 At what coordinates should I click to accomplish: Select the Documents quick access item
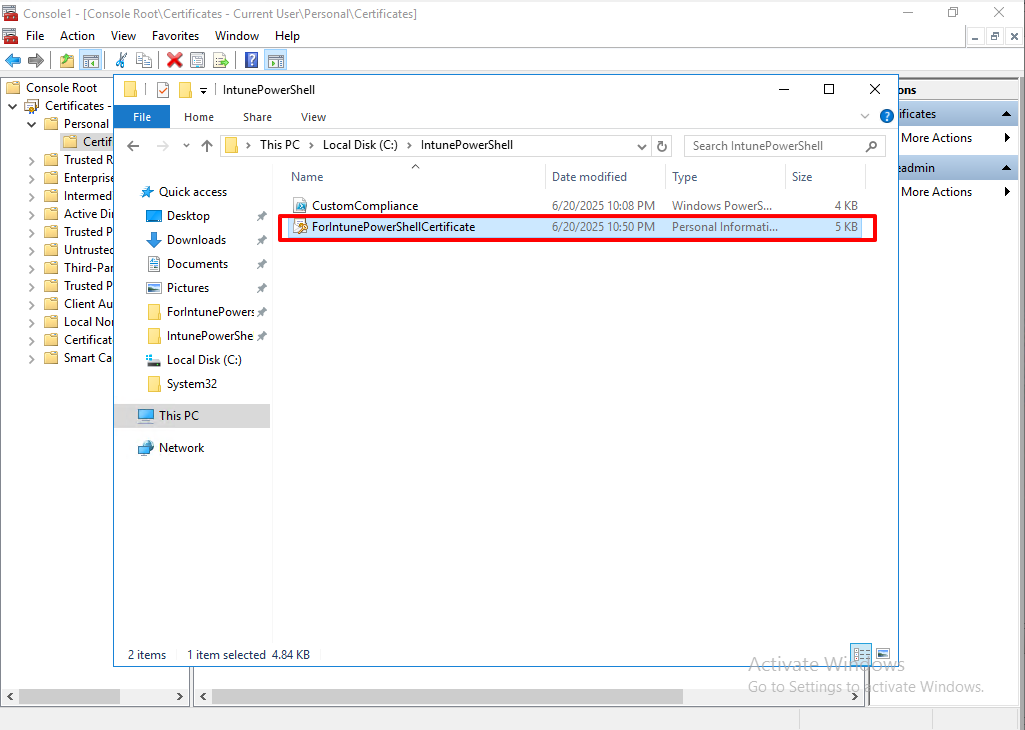coord(197,264)
